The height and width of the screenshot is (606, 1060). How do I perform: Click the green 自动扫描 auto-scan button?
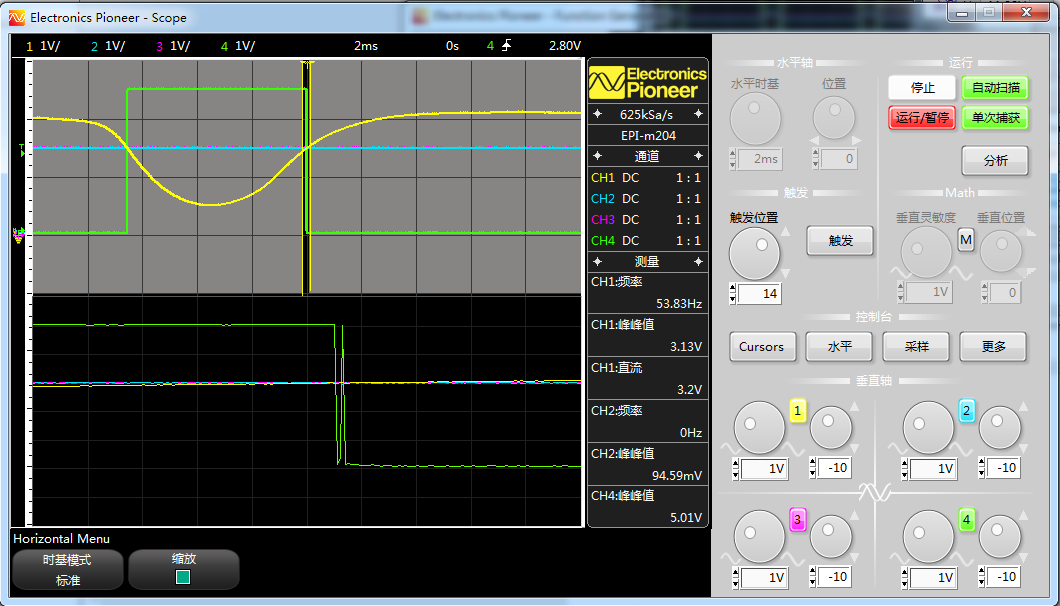[995, 88]
